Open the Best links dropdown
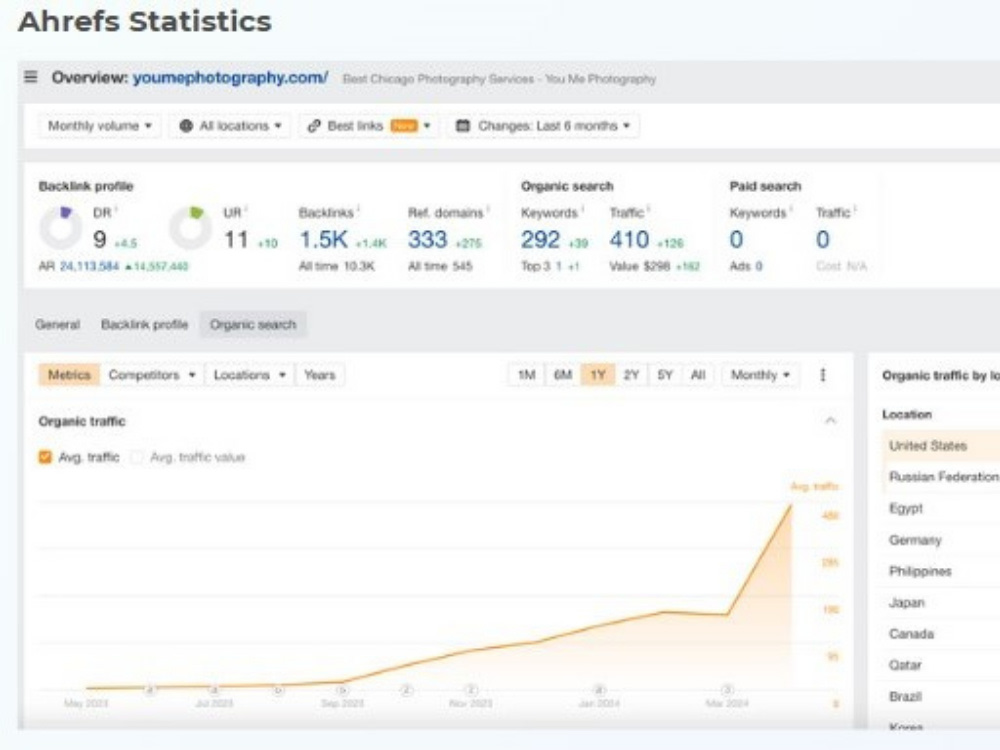 369,126
